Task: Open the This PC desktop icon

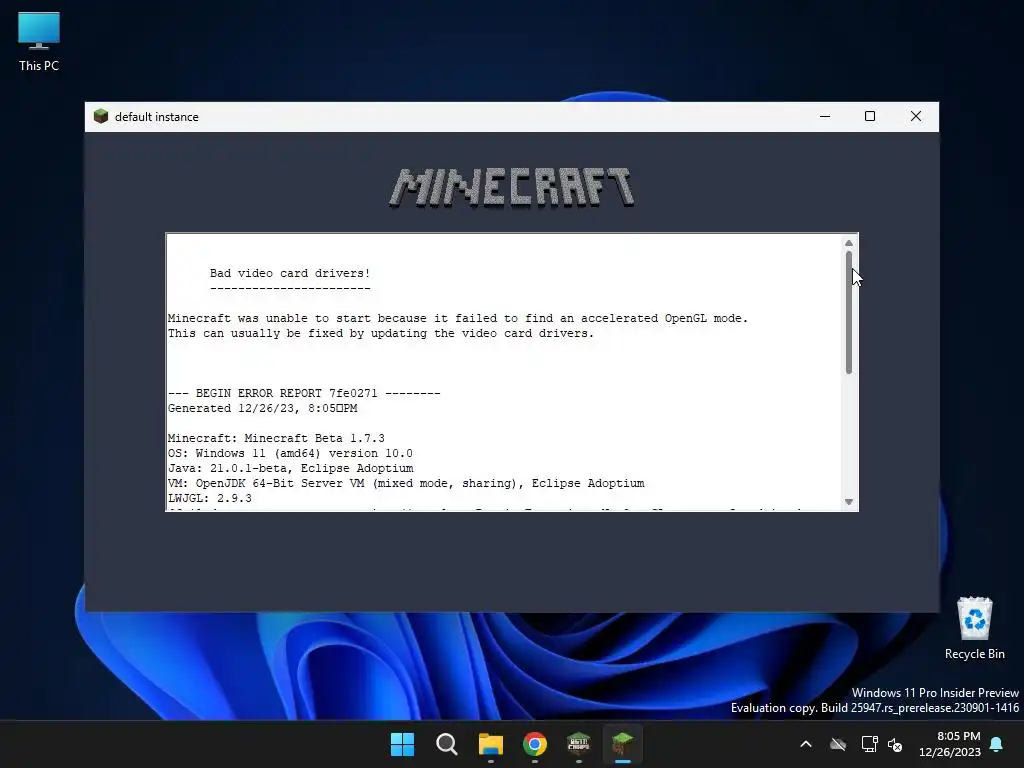Action: (39, 42)
